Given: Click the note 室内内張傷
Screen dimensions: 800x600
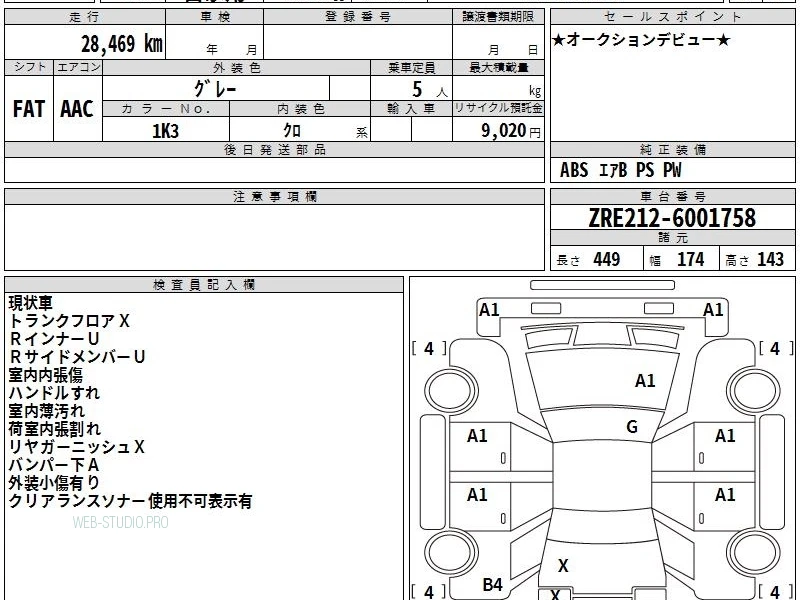Looking at the screenshot, I should coord(45,375).
